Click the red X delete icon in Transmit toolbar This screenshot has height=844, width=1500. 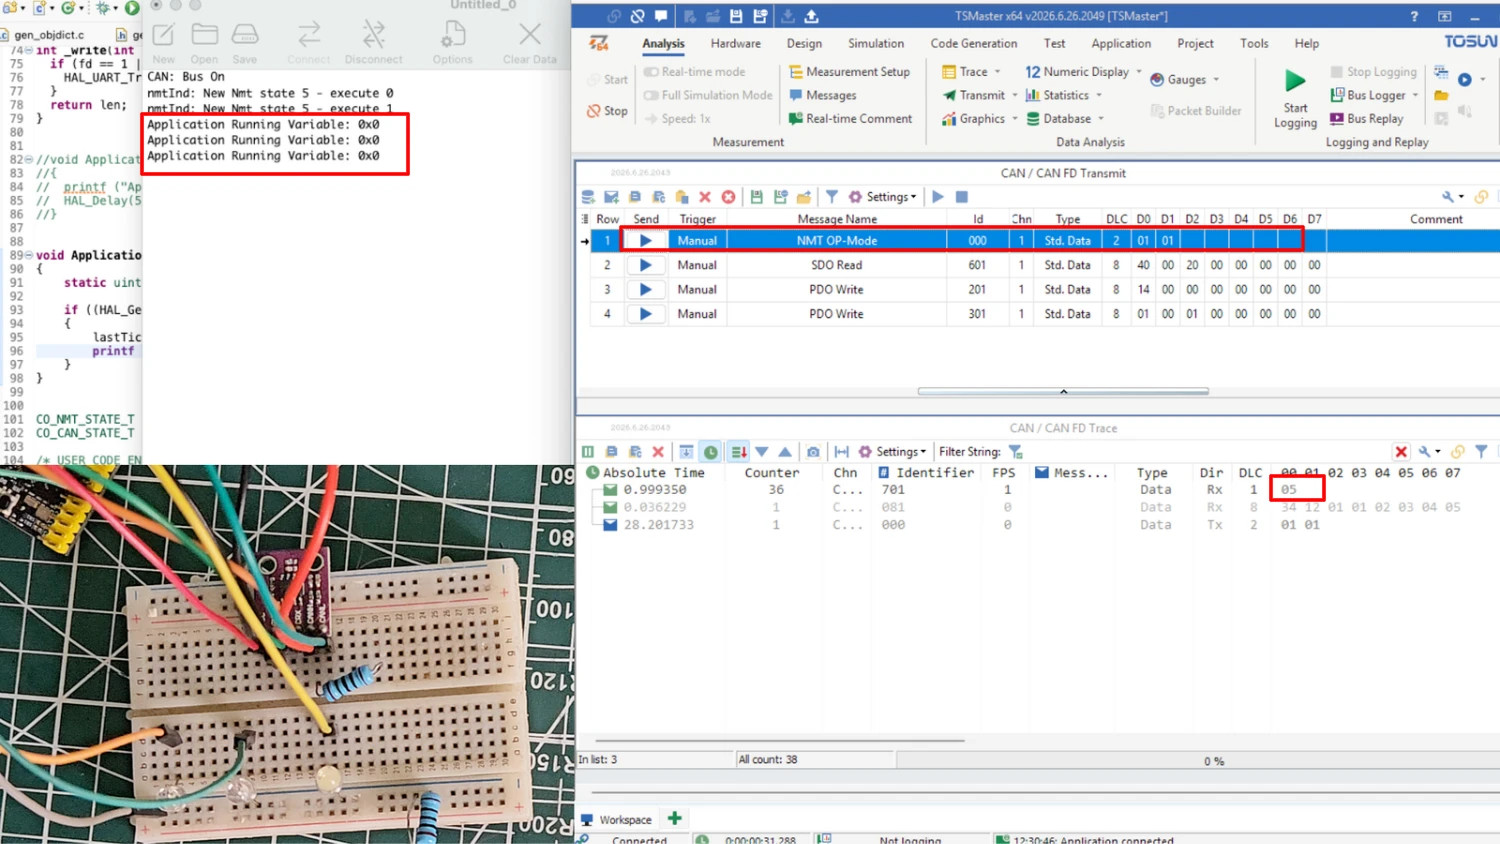point(705,197)
